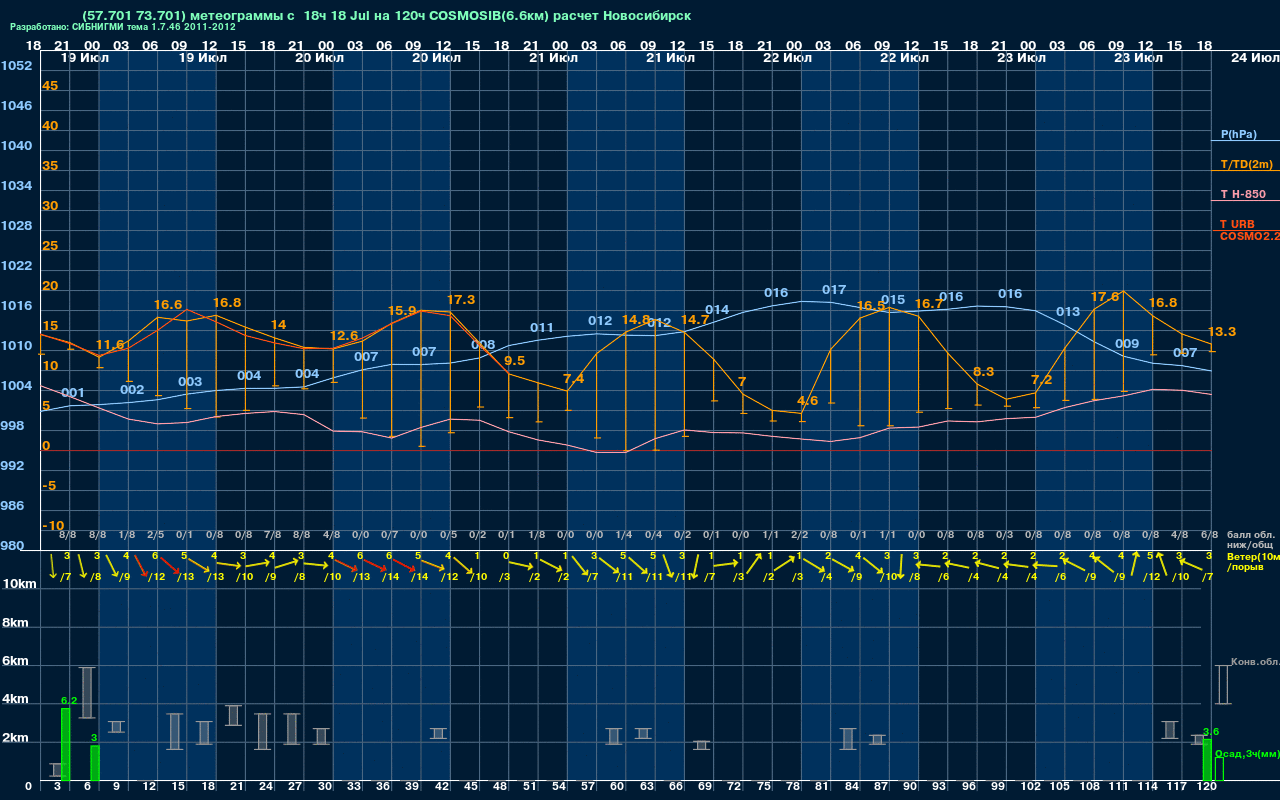Click the 992 pressure axis label
The width and height of the screenshot is (1280, 800).
click(13, 466)
